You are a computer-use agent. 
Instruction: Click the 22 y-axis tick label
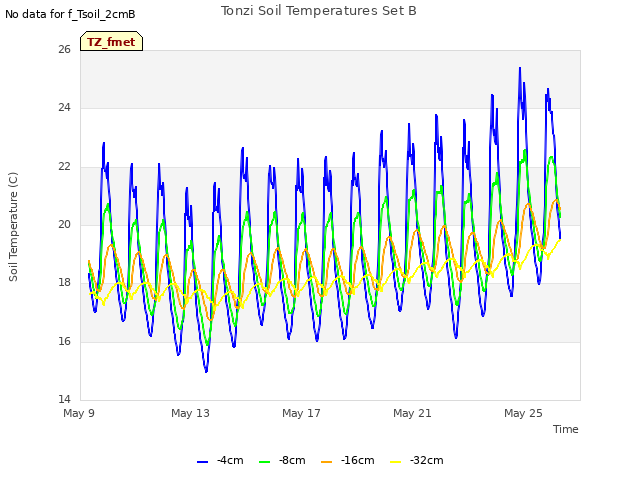pos(64,166)
